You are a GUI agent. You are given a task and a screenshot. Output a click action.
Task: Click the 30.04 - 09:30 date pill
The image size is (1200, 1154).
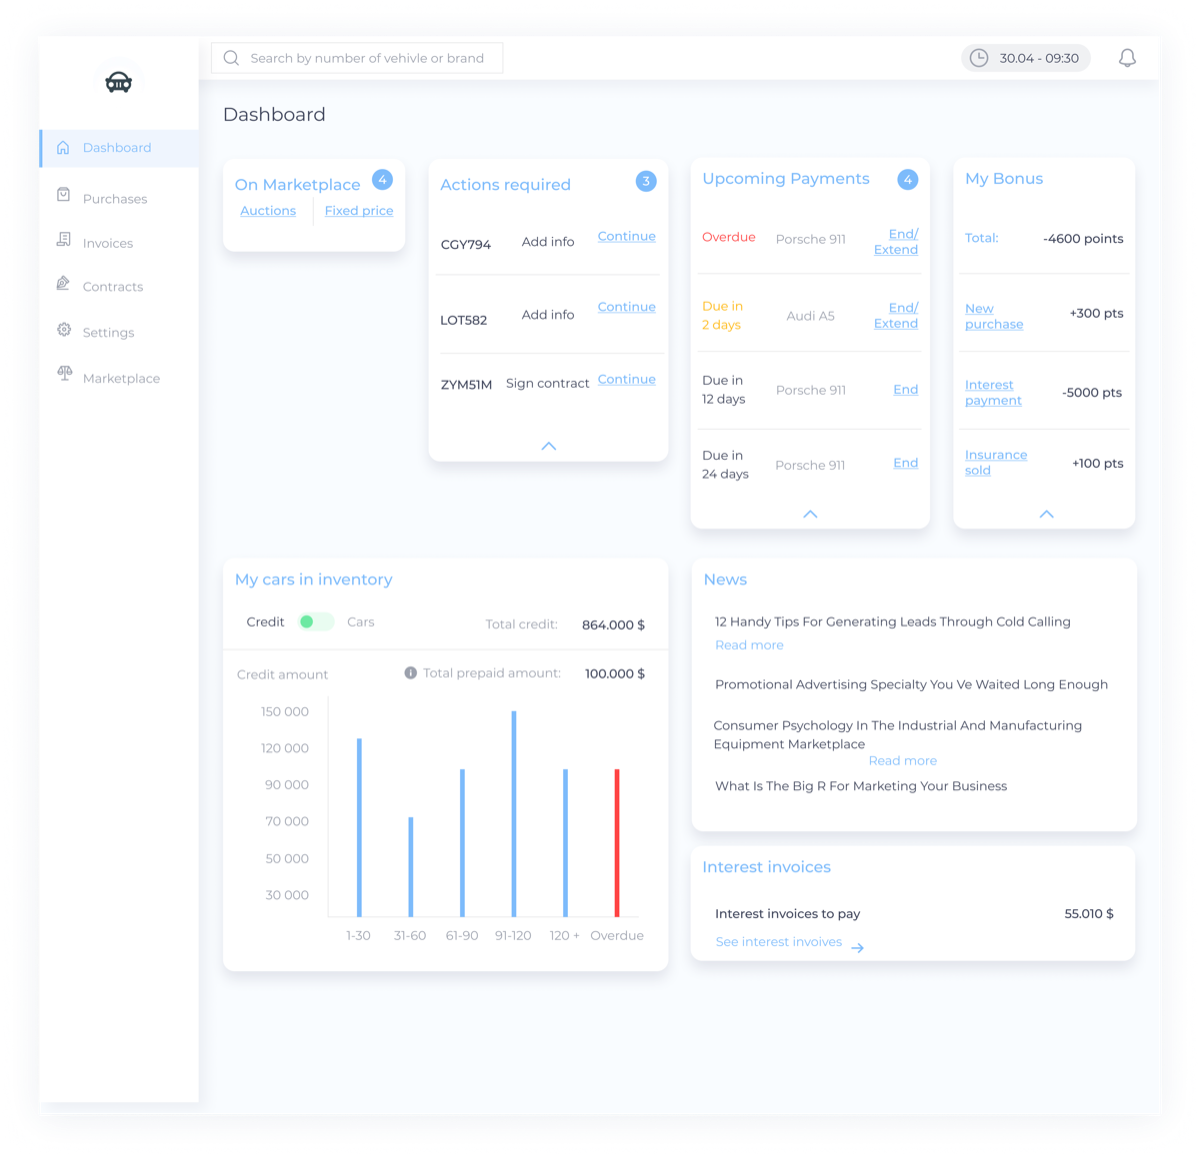[x=1026, y=58]
